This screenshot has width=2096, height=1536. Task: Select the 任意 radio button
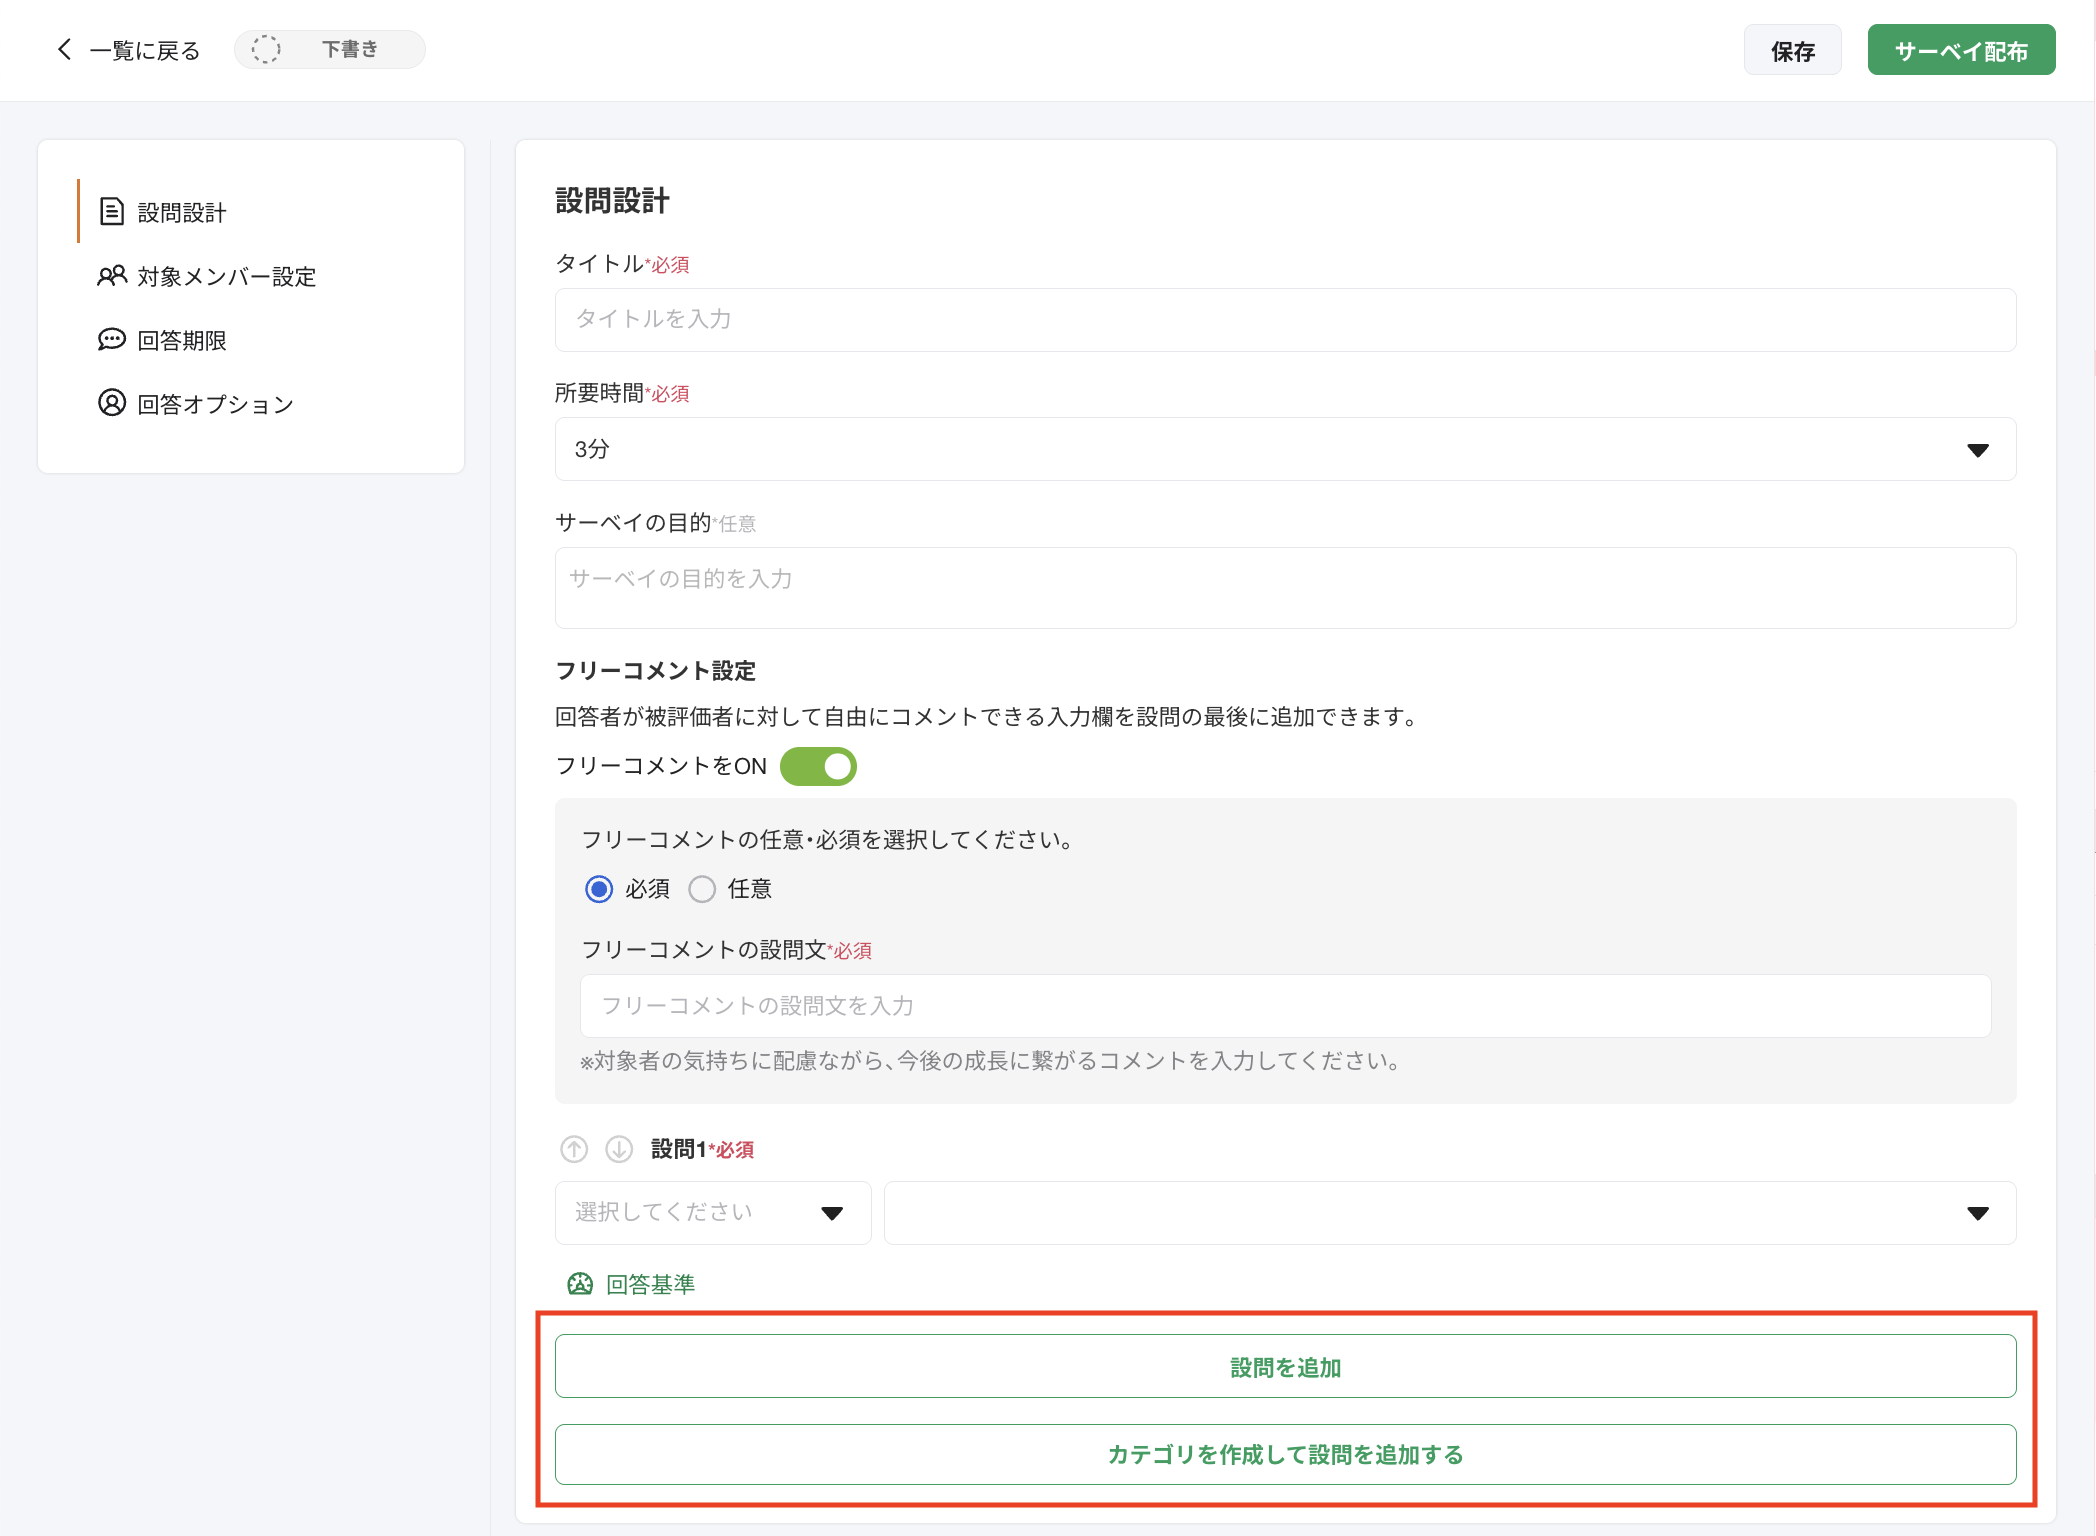(703, 889)
